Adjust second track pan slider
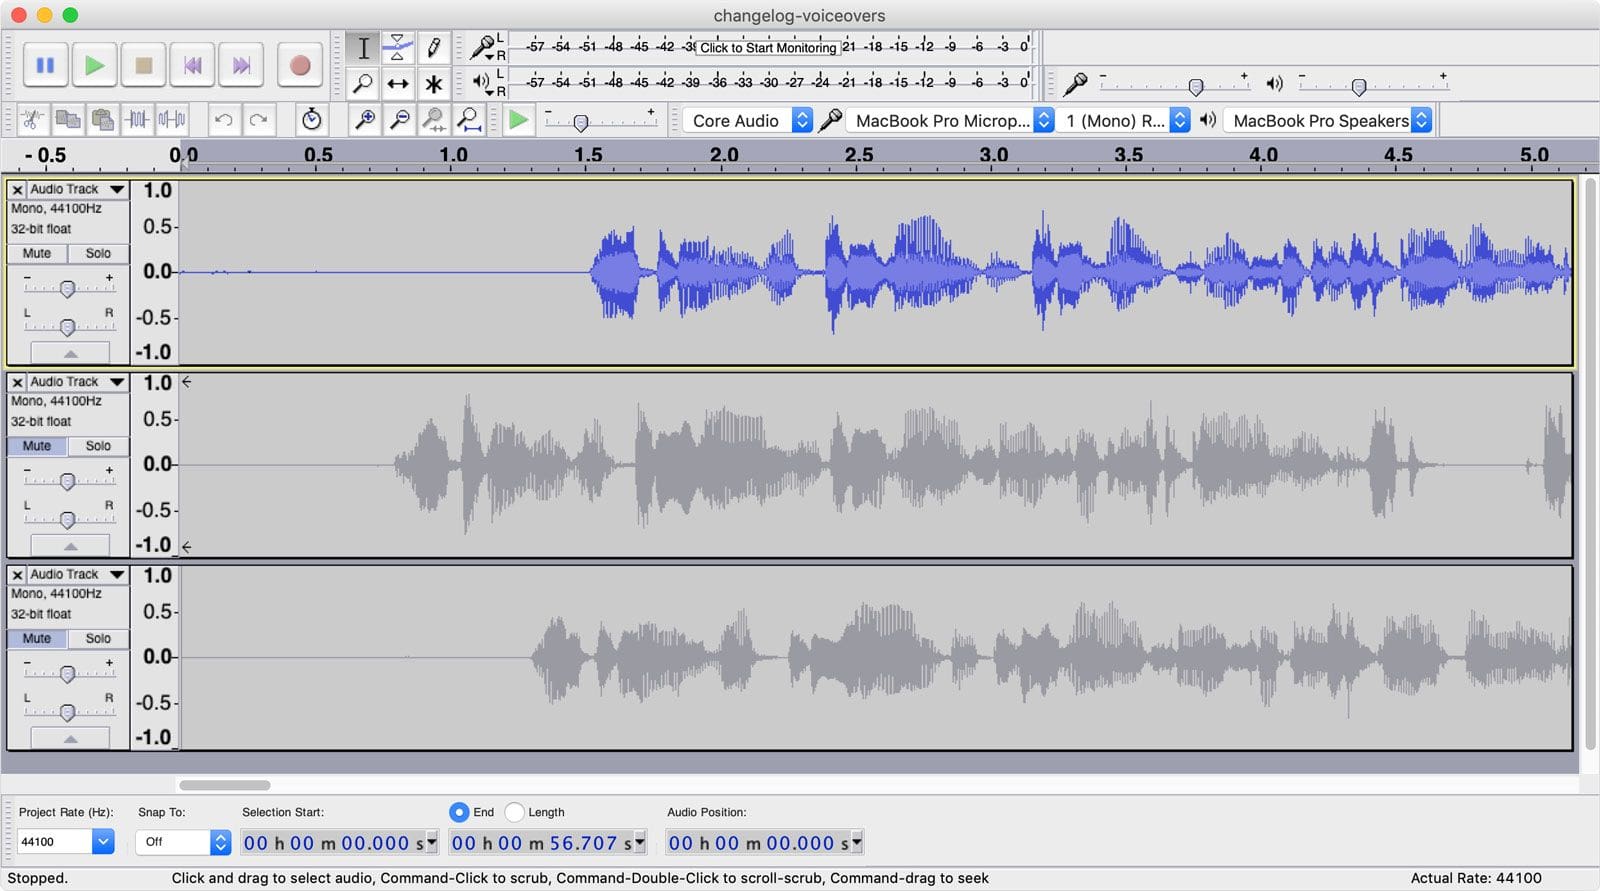Viewport: 1600px width, 891px height. [x=68, y=519]
